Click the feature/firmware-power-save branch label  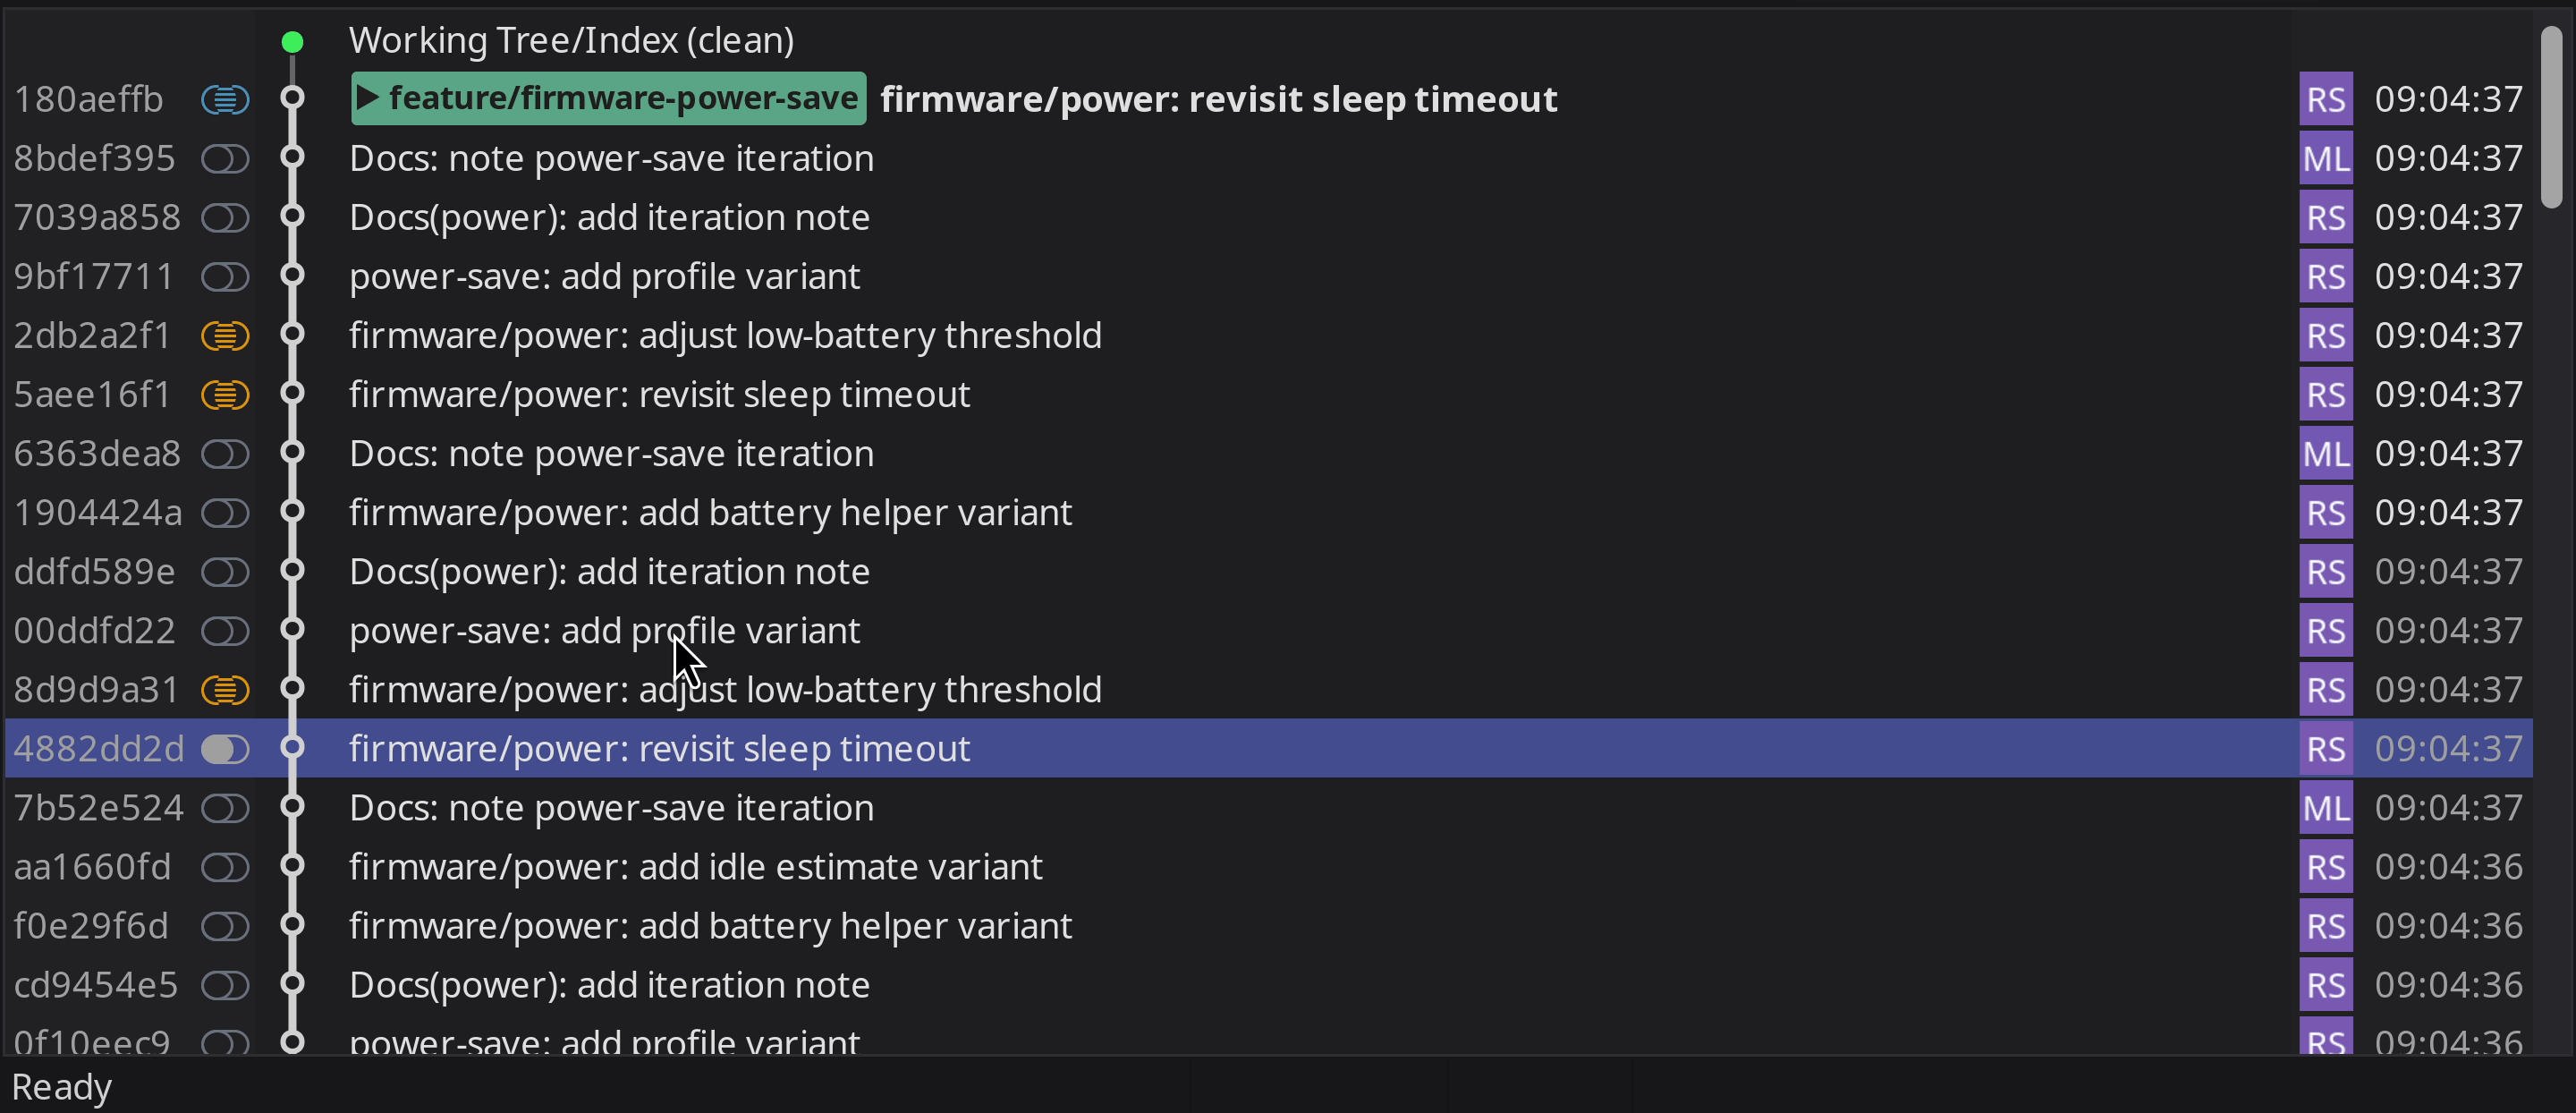tap(622, 98)
